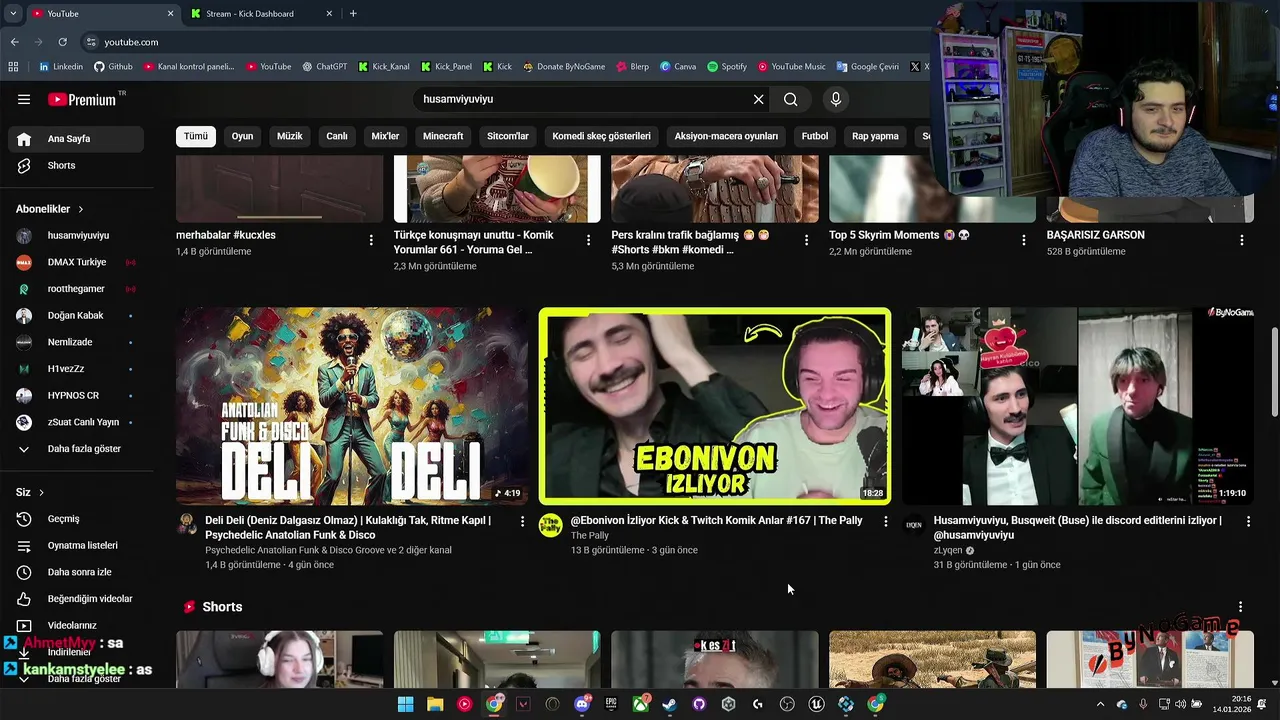Viewport: 1280px width, 720px height.
Task: Open Beğendiğim videolar list
Action: (77, 599)
